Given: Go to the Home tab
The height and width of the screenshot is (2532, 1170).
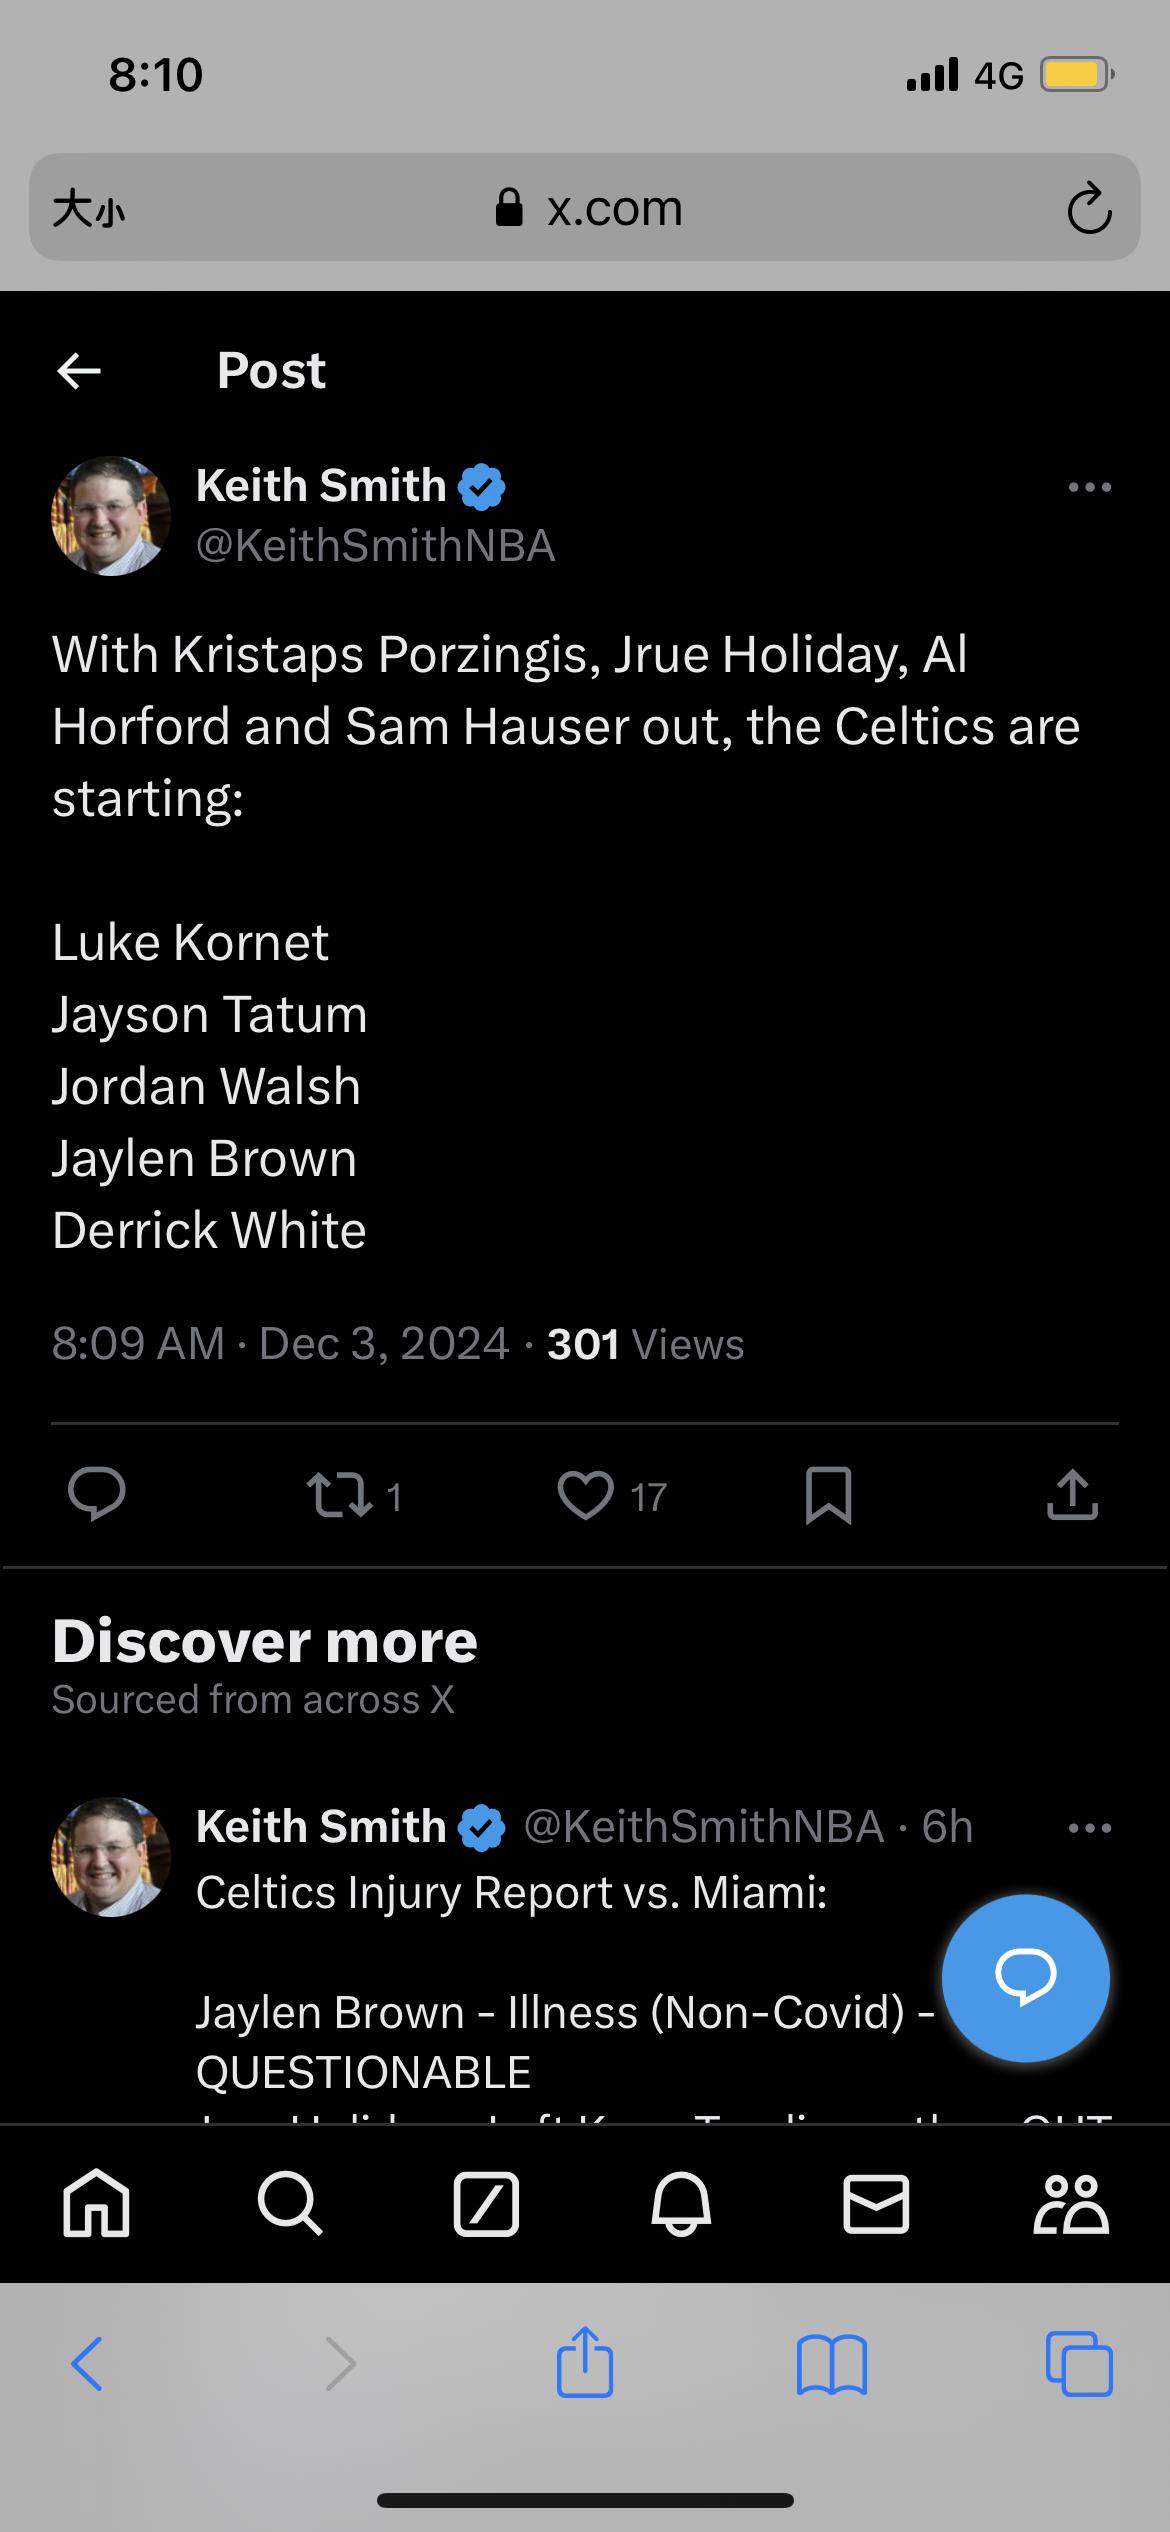Looking at the screenshot, I should coord(96,2204).
